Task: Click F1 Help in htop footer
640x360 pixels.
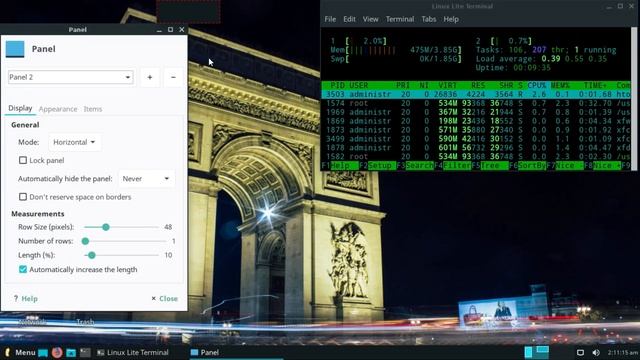Action: [x=340, y=166]
